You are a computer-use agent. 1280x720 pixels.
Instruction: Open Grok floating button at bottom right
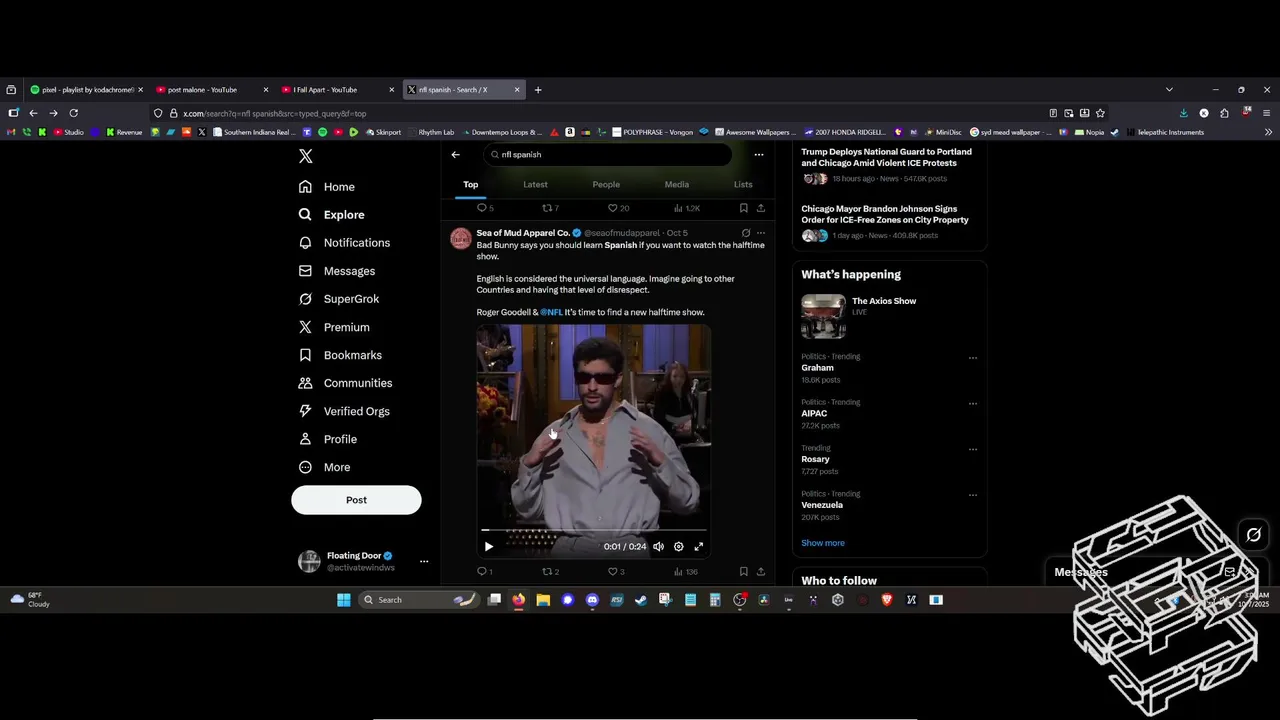(x=1253, y=535)
